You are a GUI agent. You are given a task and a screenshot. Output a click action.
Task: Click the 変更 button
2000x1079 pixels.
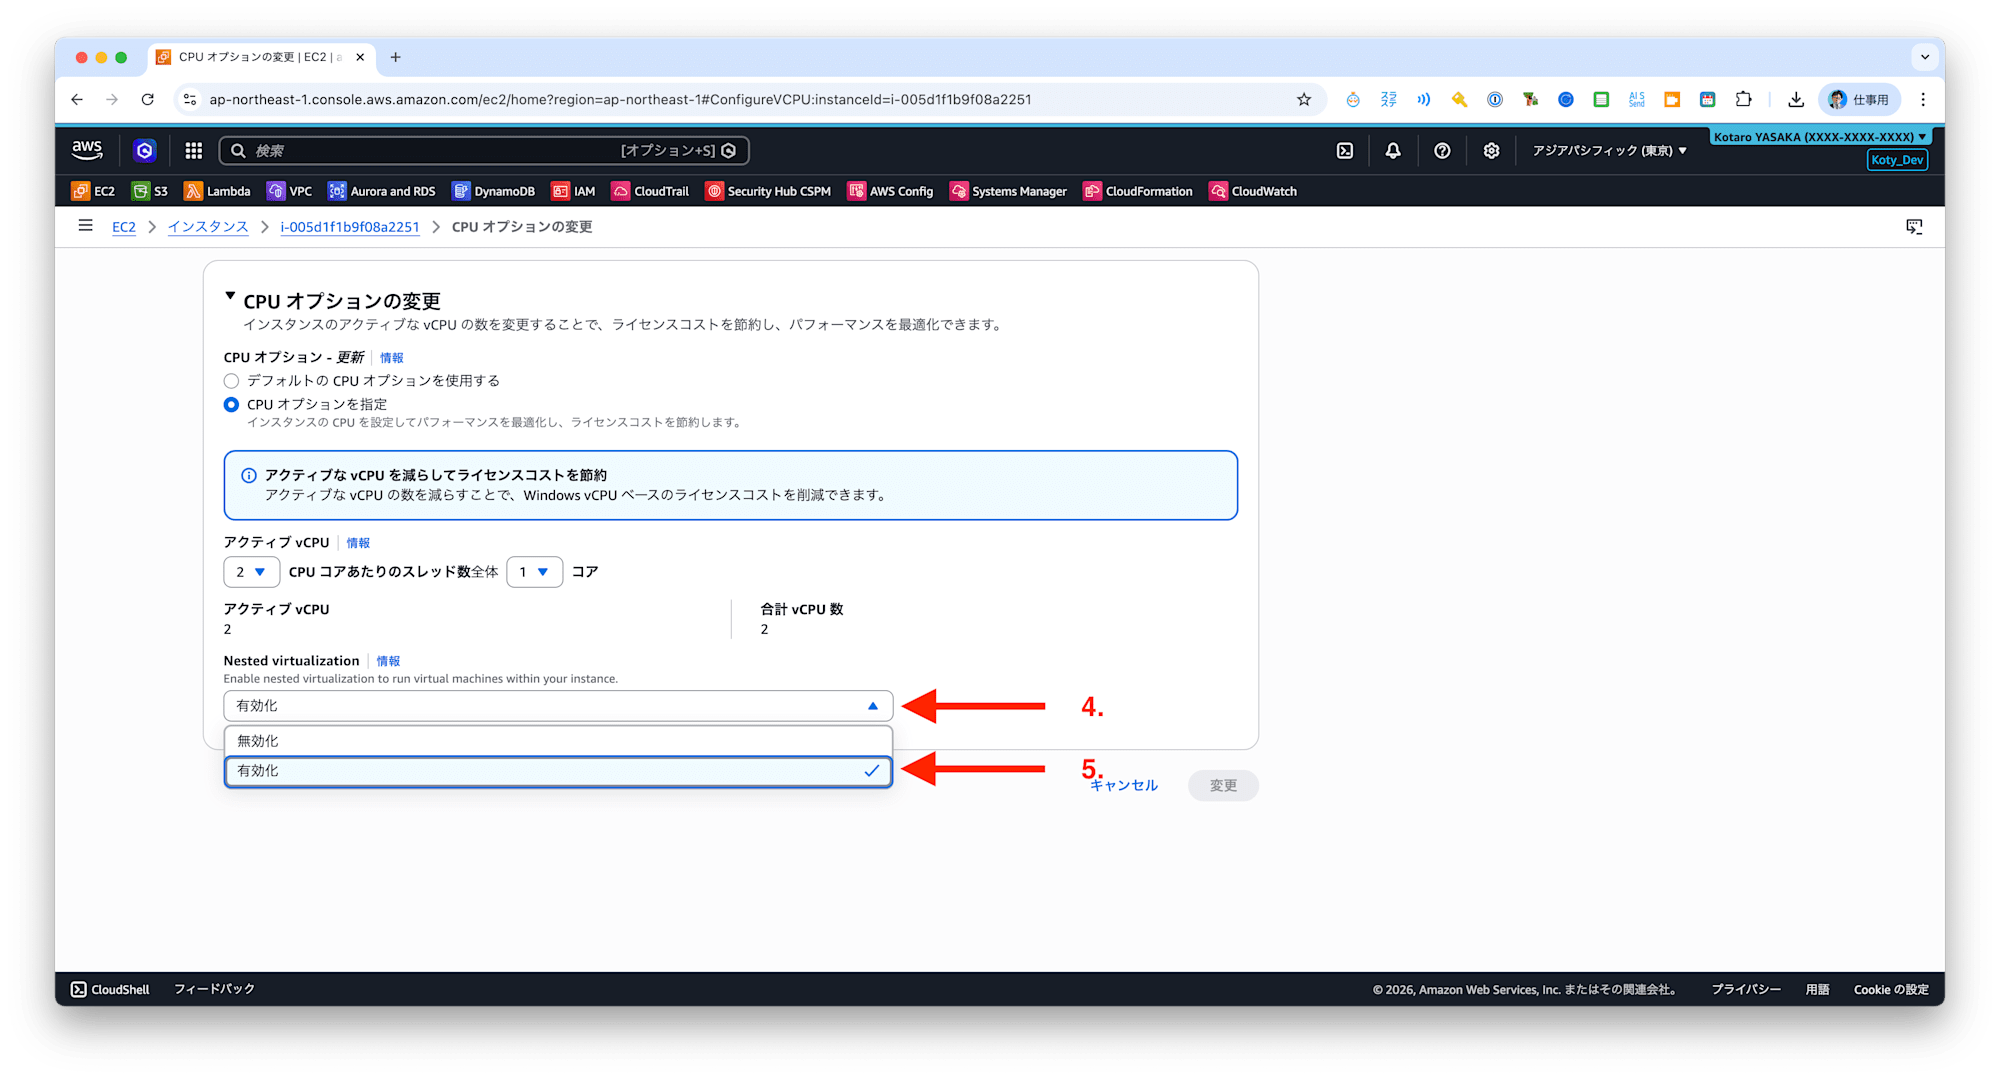[1222, 785]
